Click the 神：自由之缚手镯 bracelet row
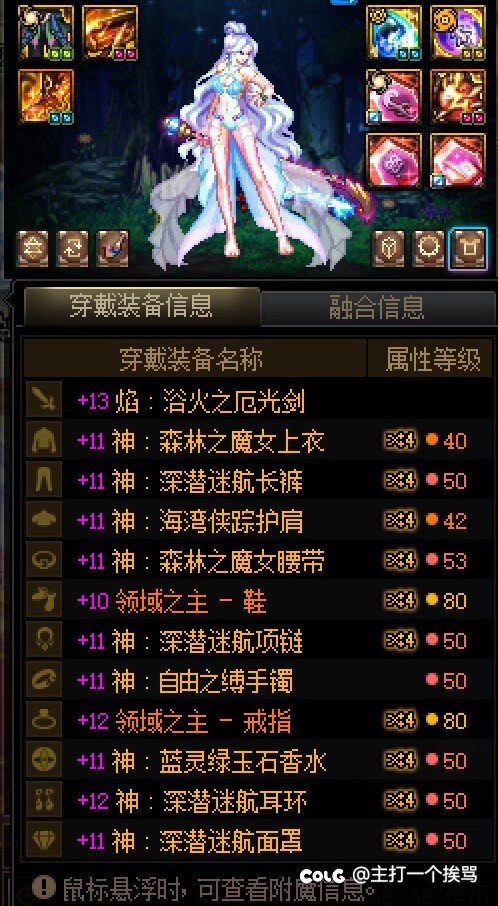The image size is (498, 906). click(259, 681)
